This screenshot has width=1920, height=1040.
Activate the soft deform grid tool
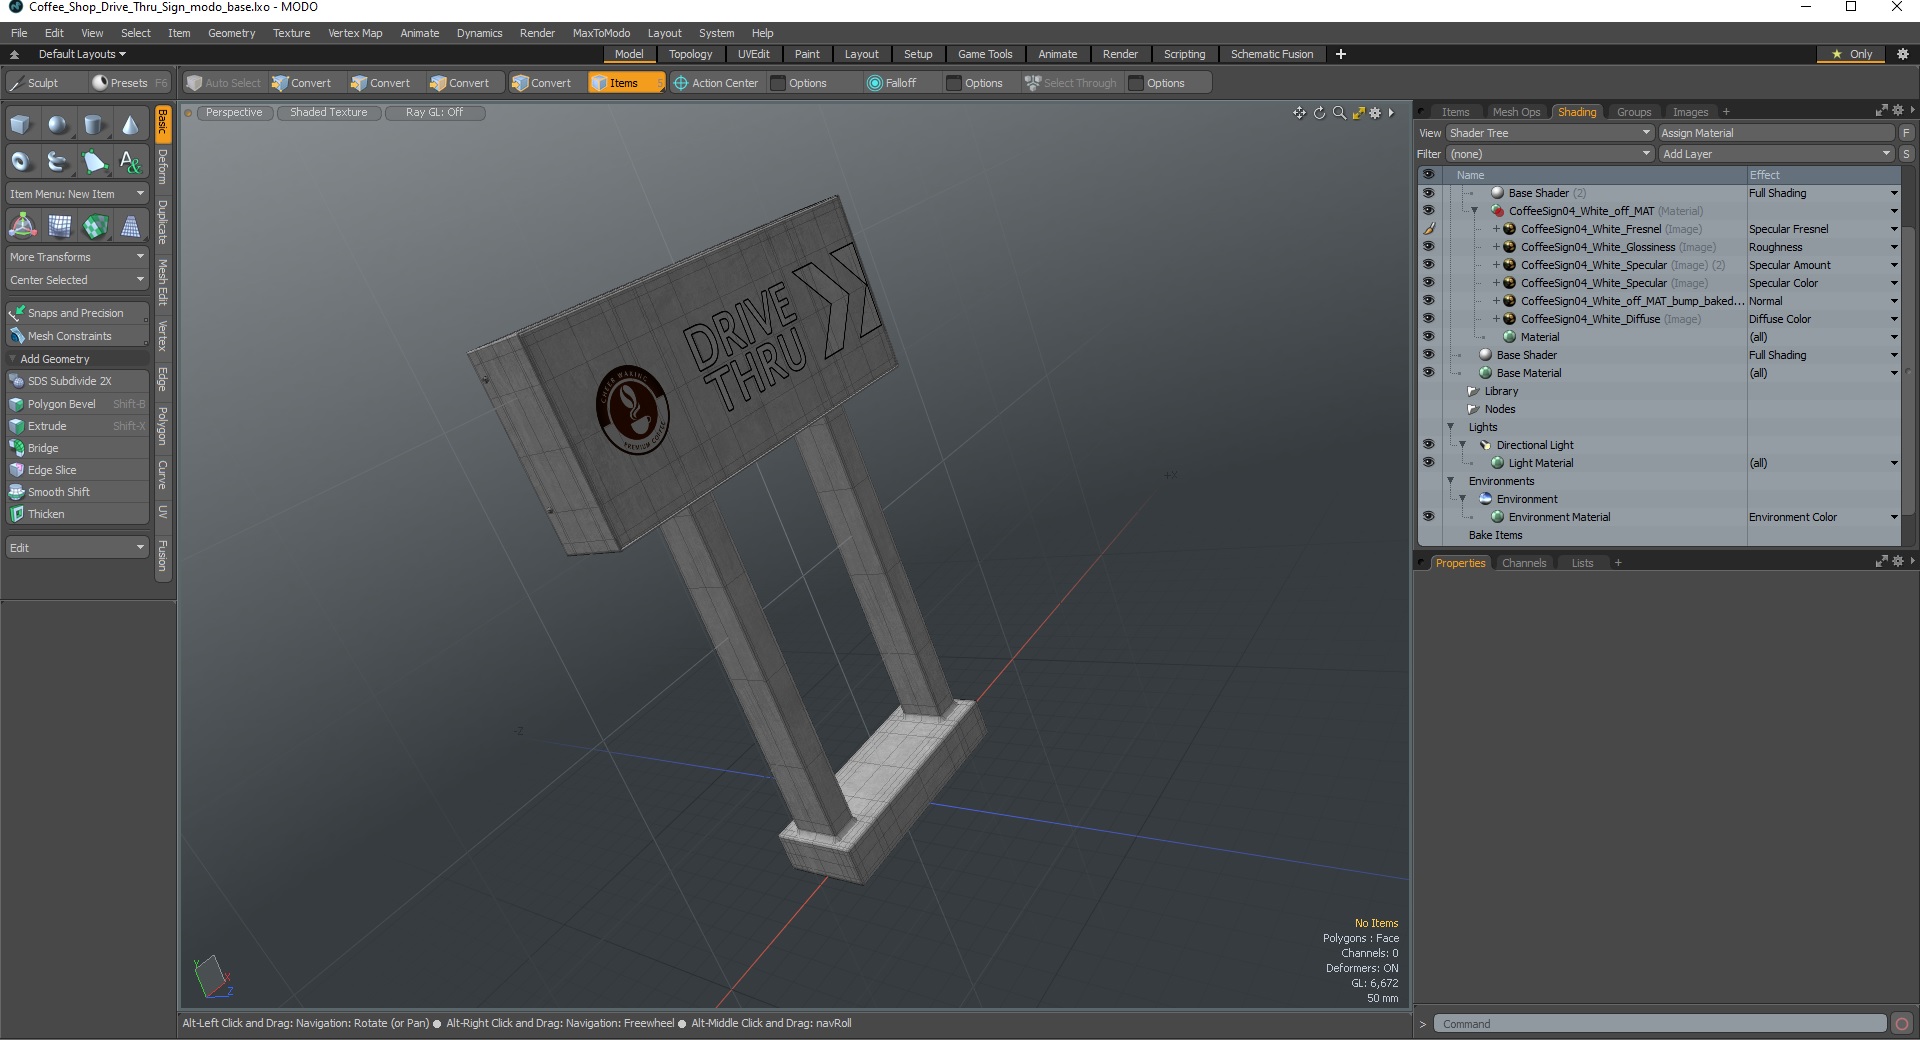click(x=58, y=226)
